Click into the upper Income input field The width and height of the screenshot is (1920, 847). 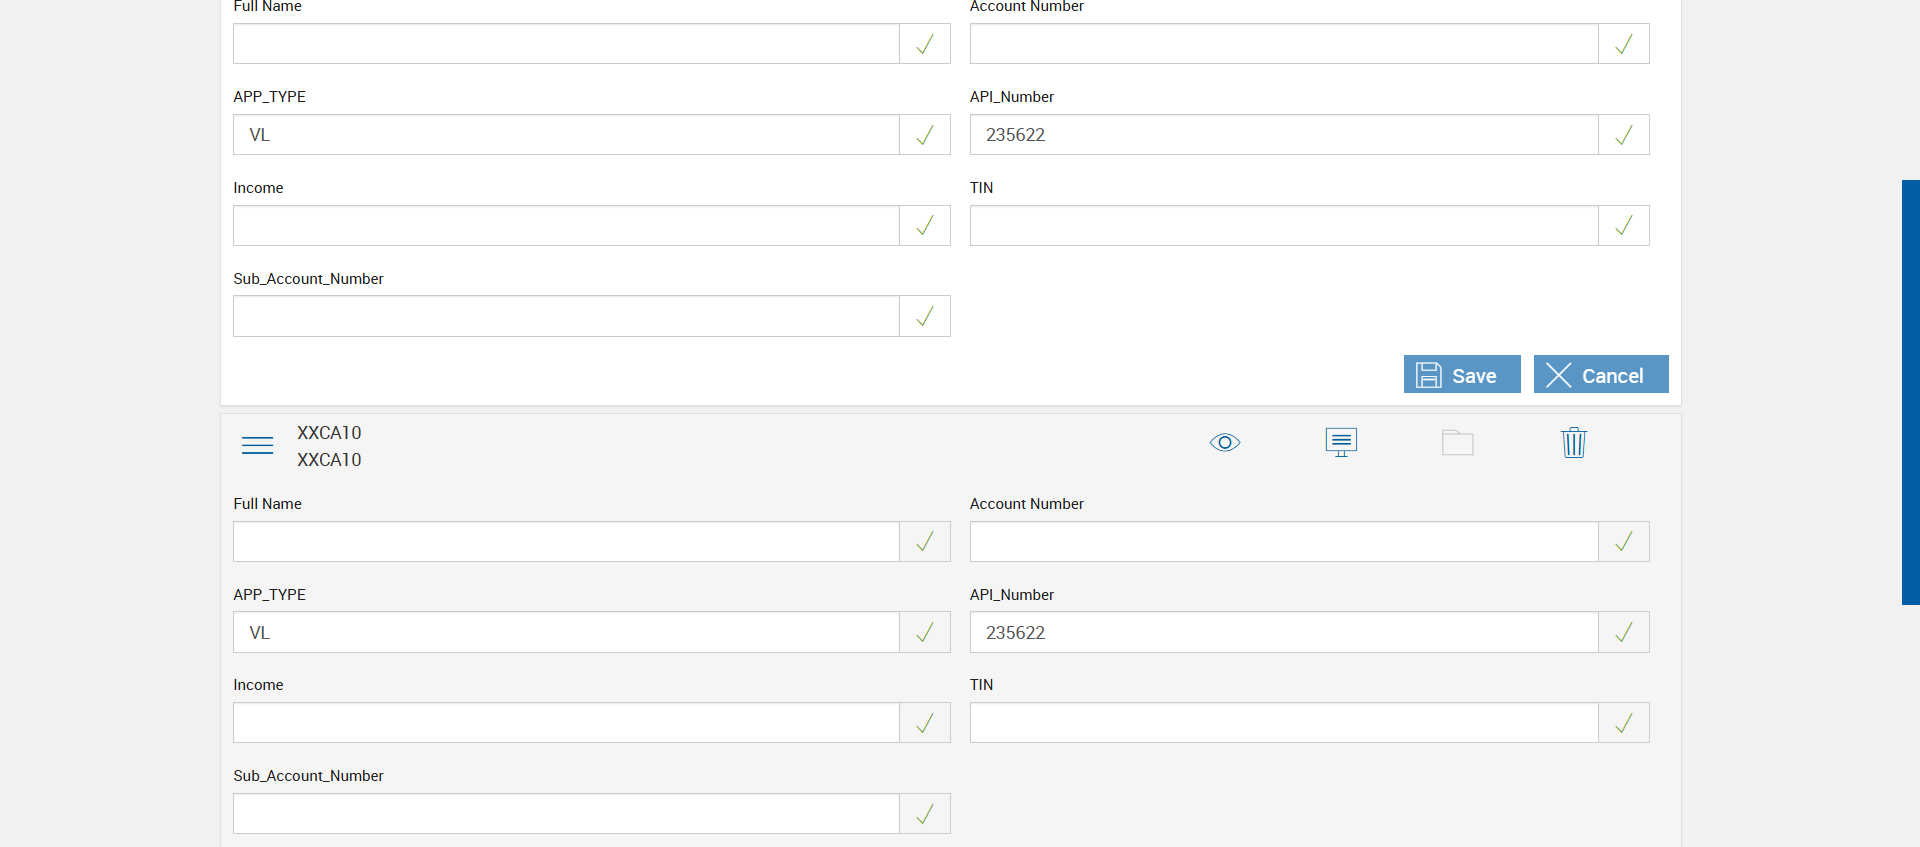566,226
